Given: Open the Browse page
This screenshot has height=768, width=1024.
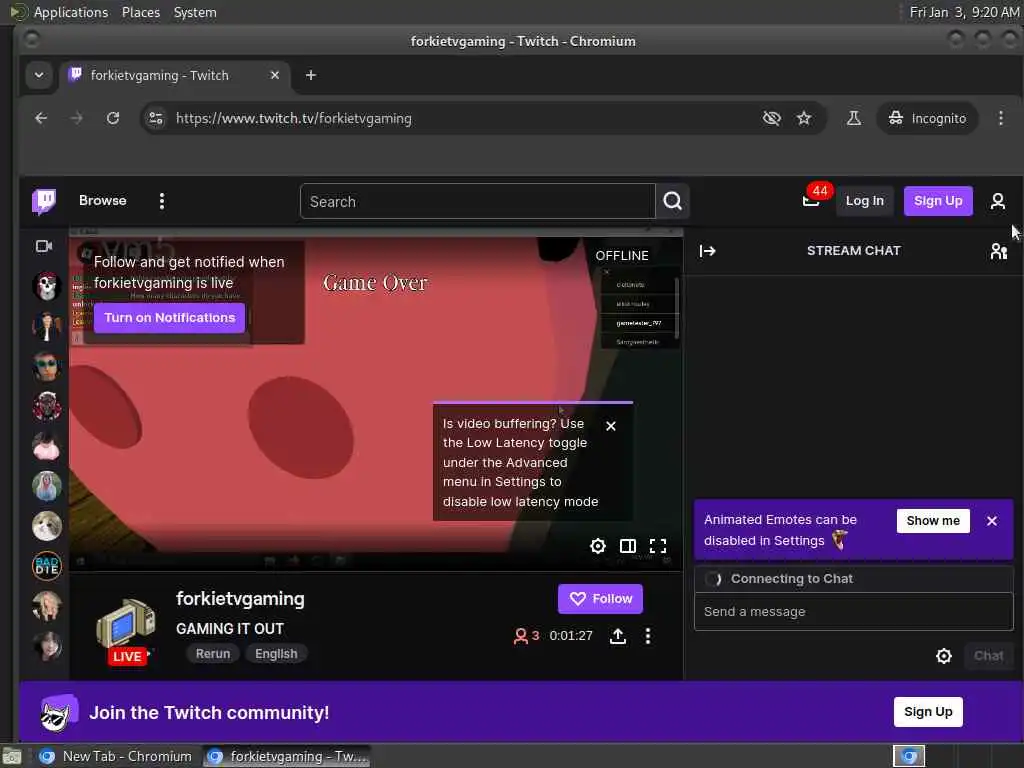Looking at the screenshot, I should point(103,200).
